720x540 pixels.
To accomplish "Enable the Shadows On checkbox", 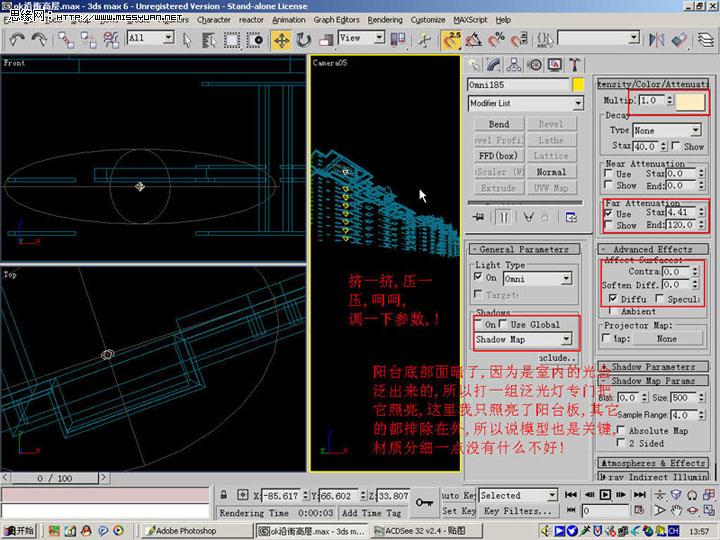I will tap(478, 324).
